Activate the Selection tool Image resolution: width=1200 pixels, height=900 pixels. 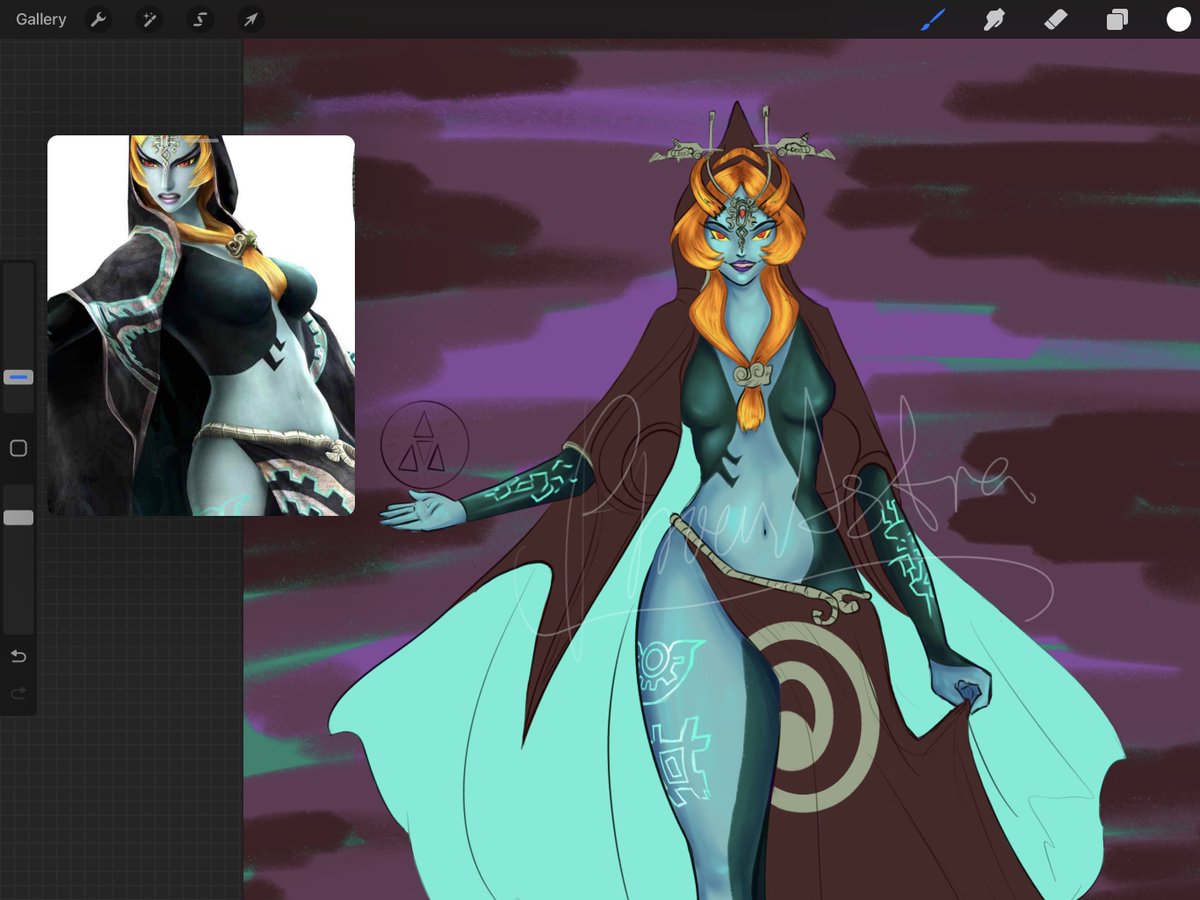199,19
